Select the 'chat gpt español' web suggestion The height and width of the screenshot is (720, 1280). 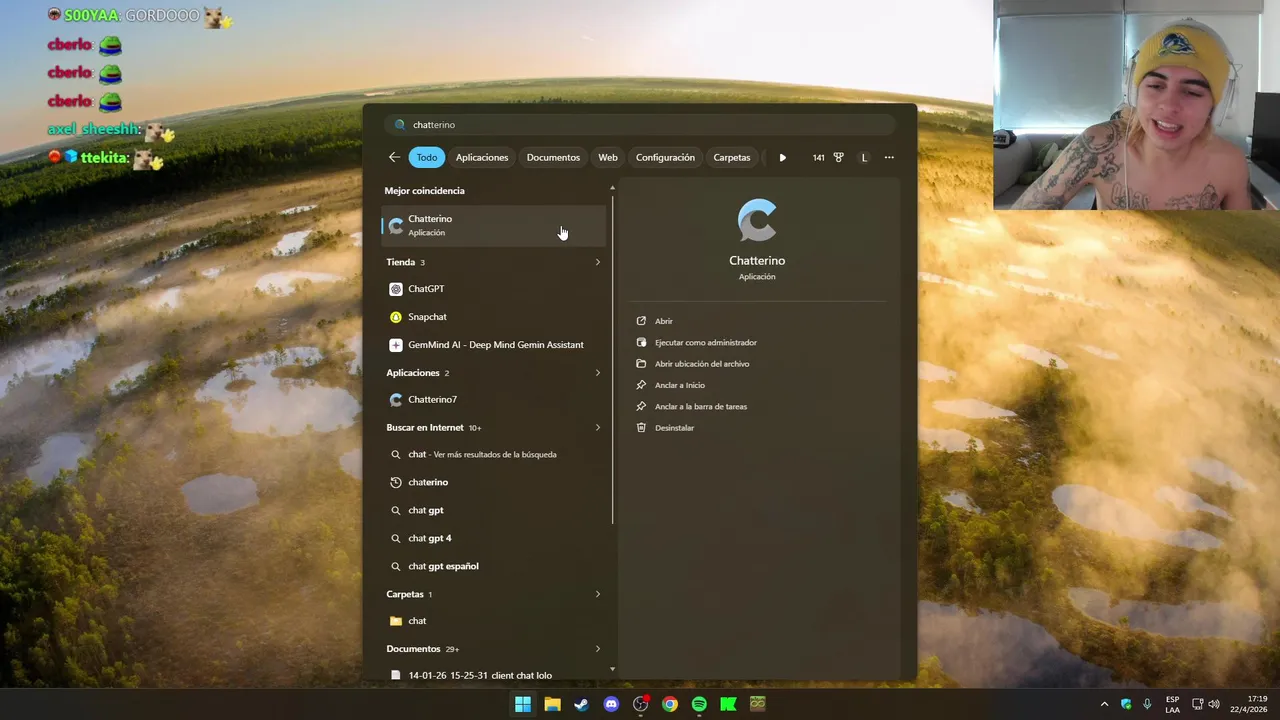[x=494, y=566]
